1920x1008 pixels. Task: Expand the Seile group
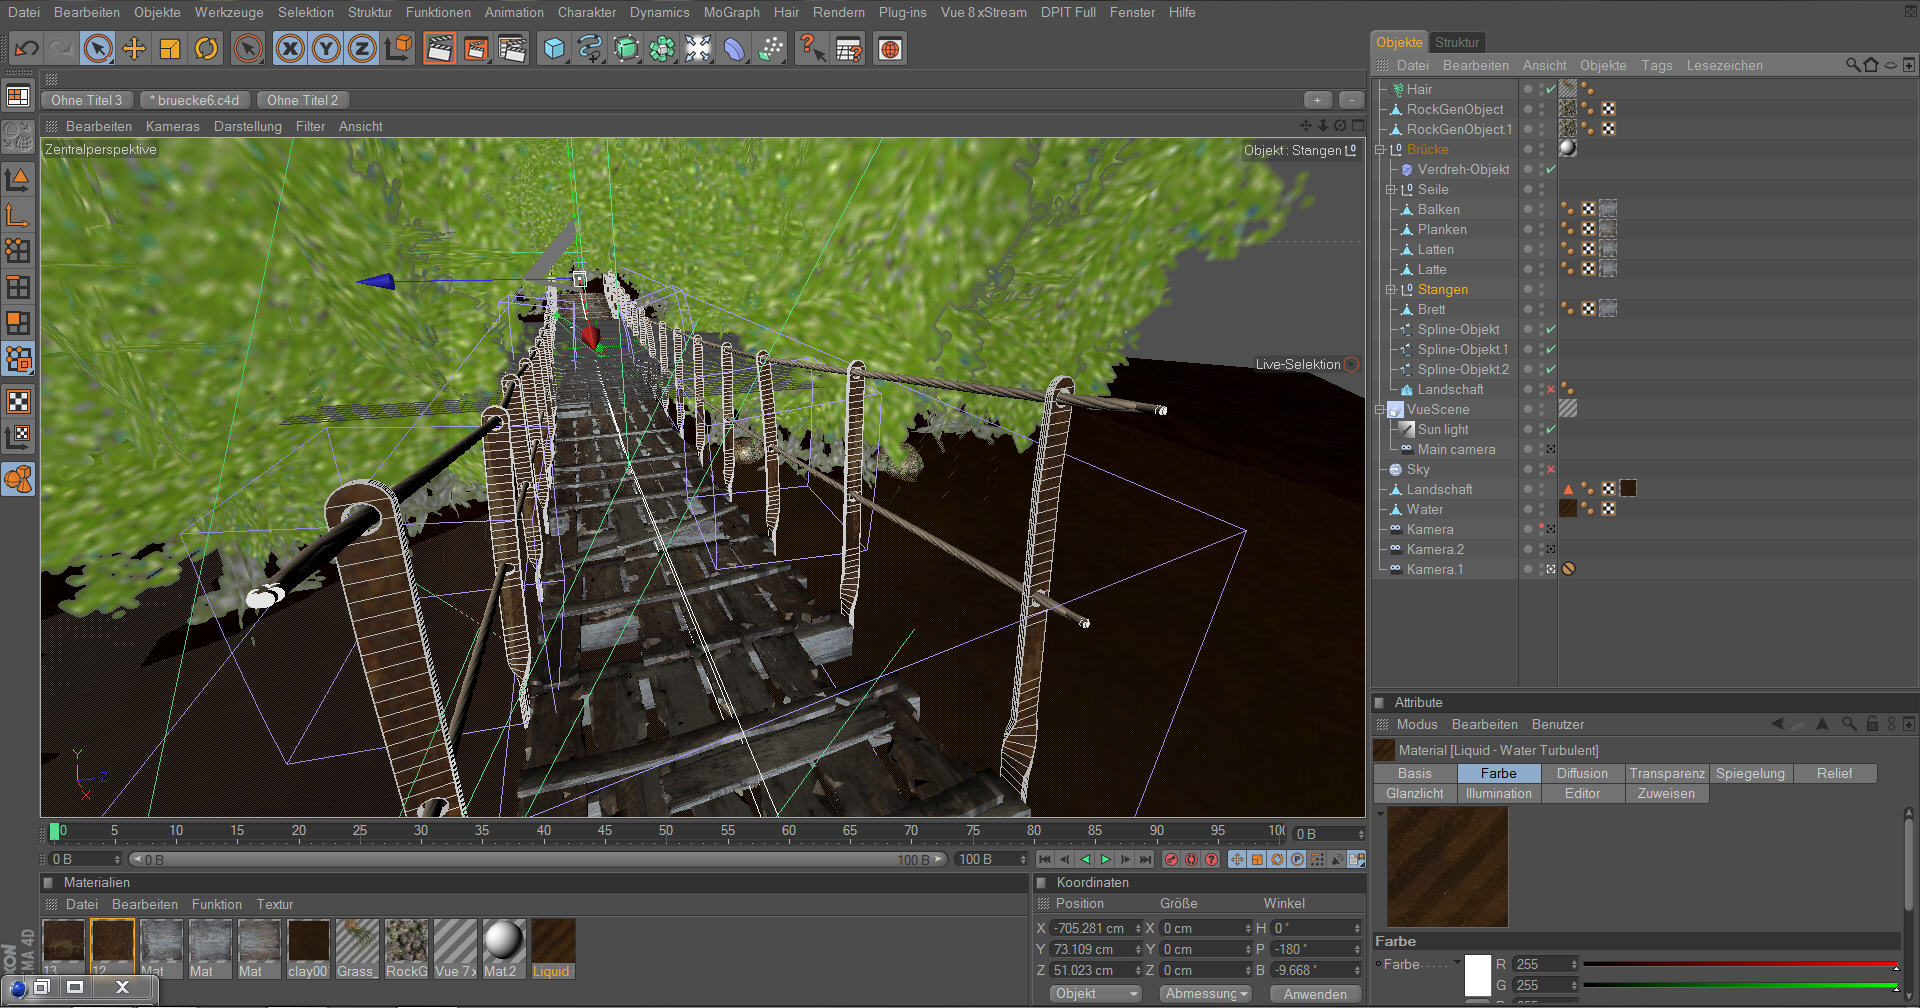(1390, 190)
